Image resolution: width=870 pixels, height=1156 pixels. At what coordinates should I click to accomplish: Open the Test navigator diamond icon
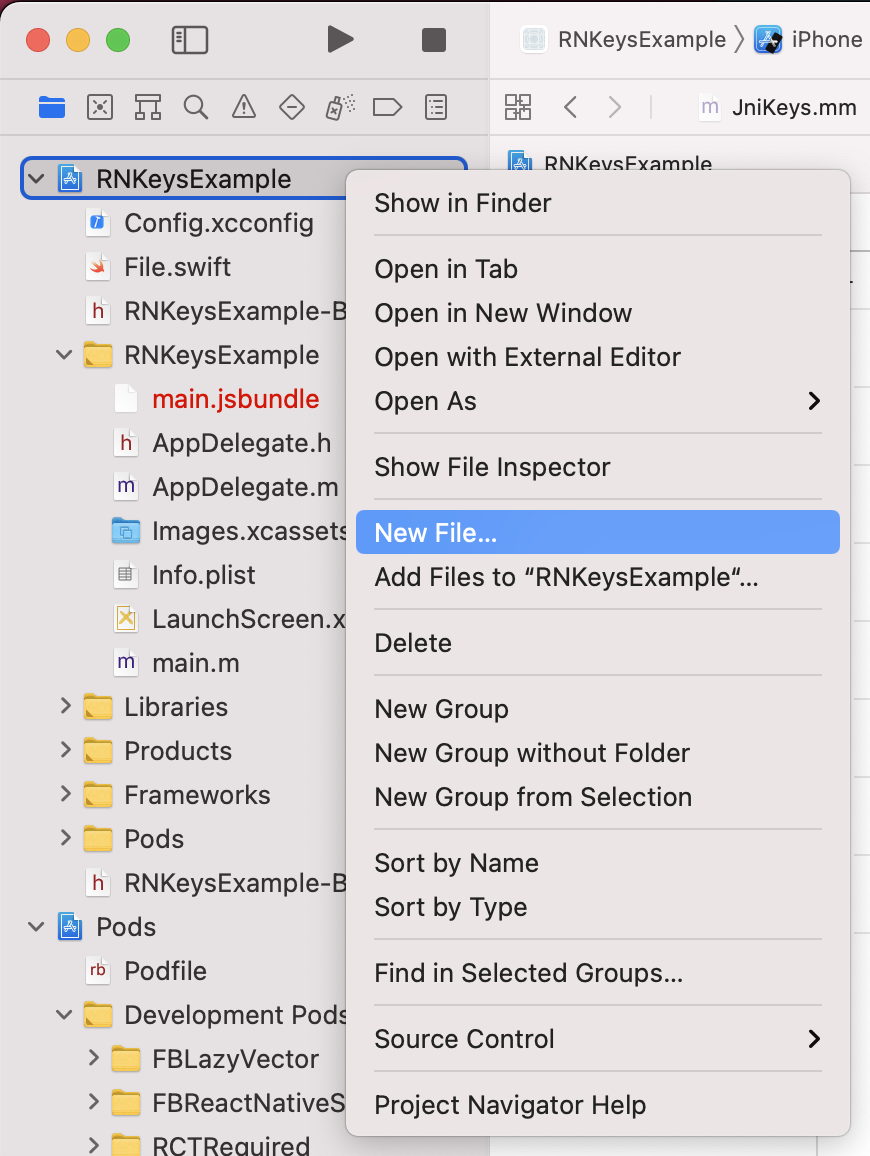point(292,108)
